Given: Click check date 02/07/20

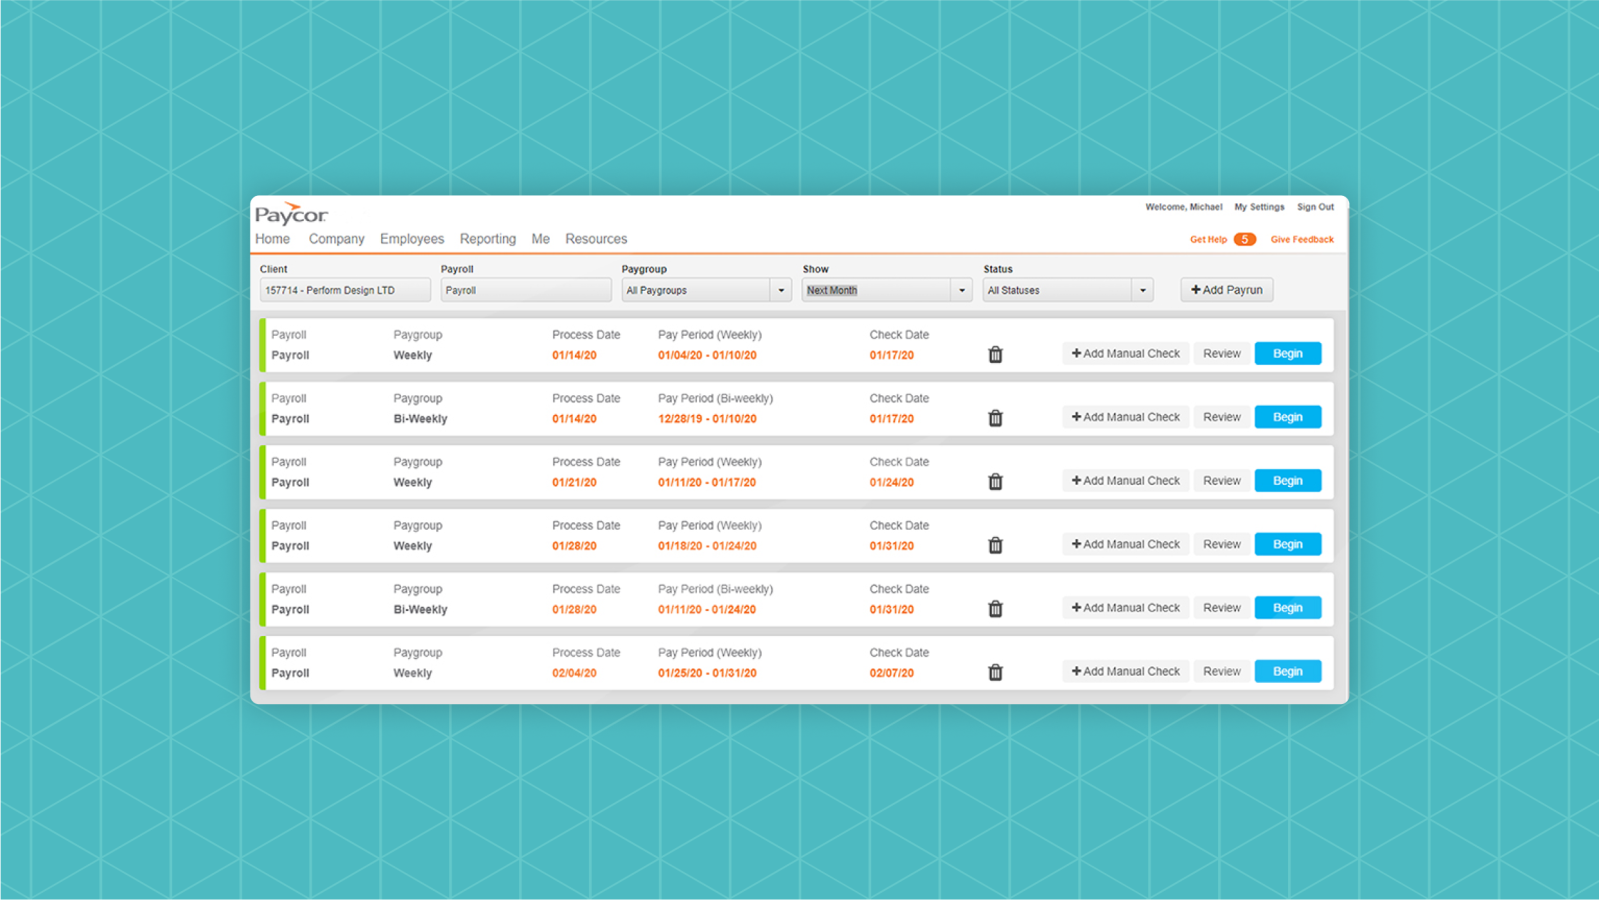Looking at the screenshot, I should (891, 673).
